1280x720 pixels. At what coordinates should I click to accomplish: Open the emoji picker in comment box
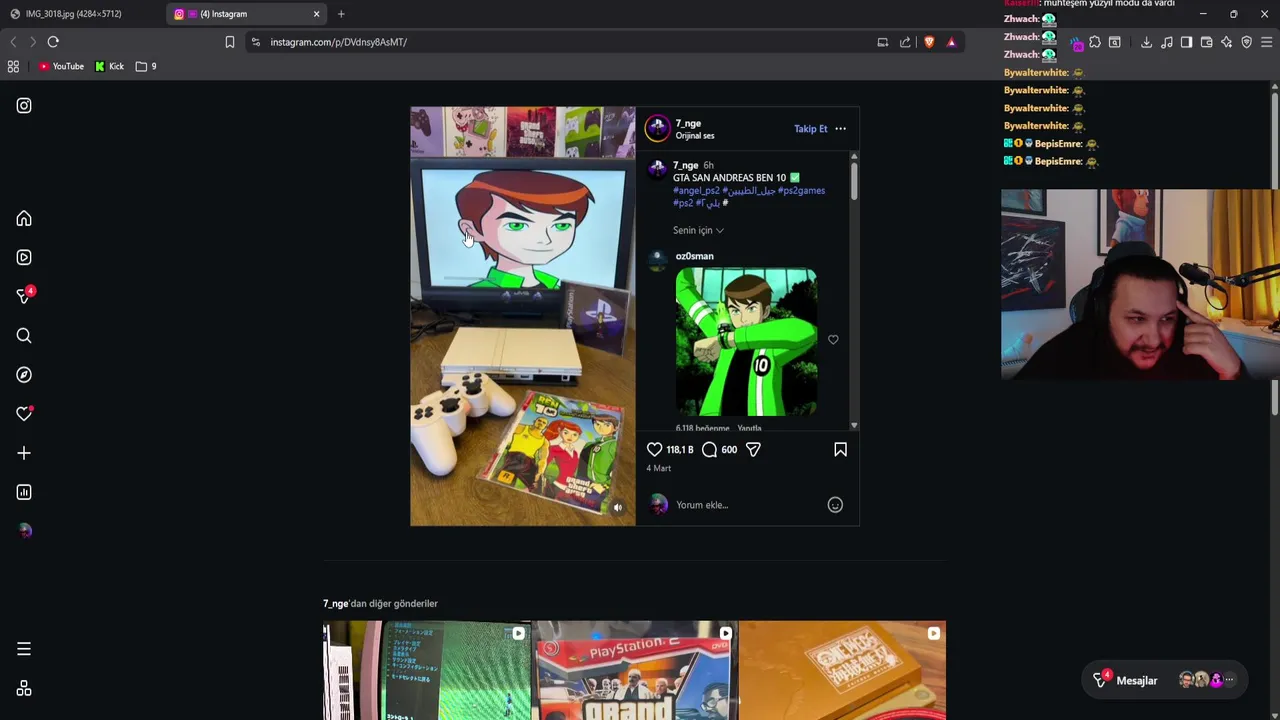pyautogui.click(x=835, y=505)
